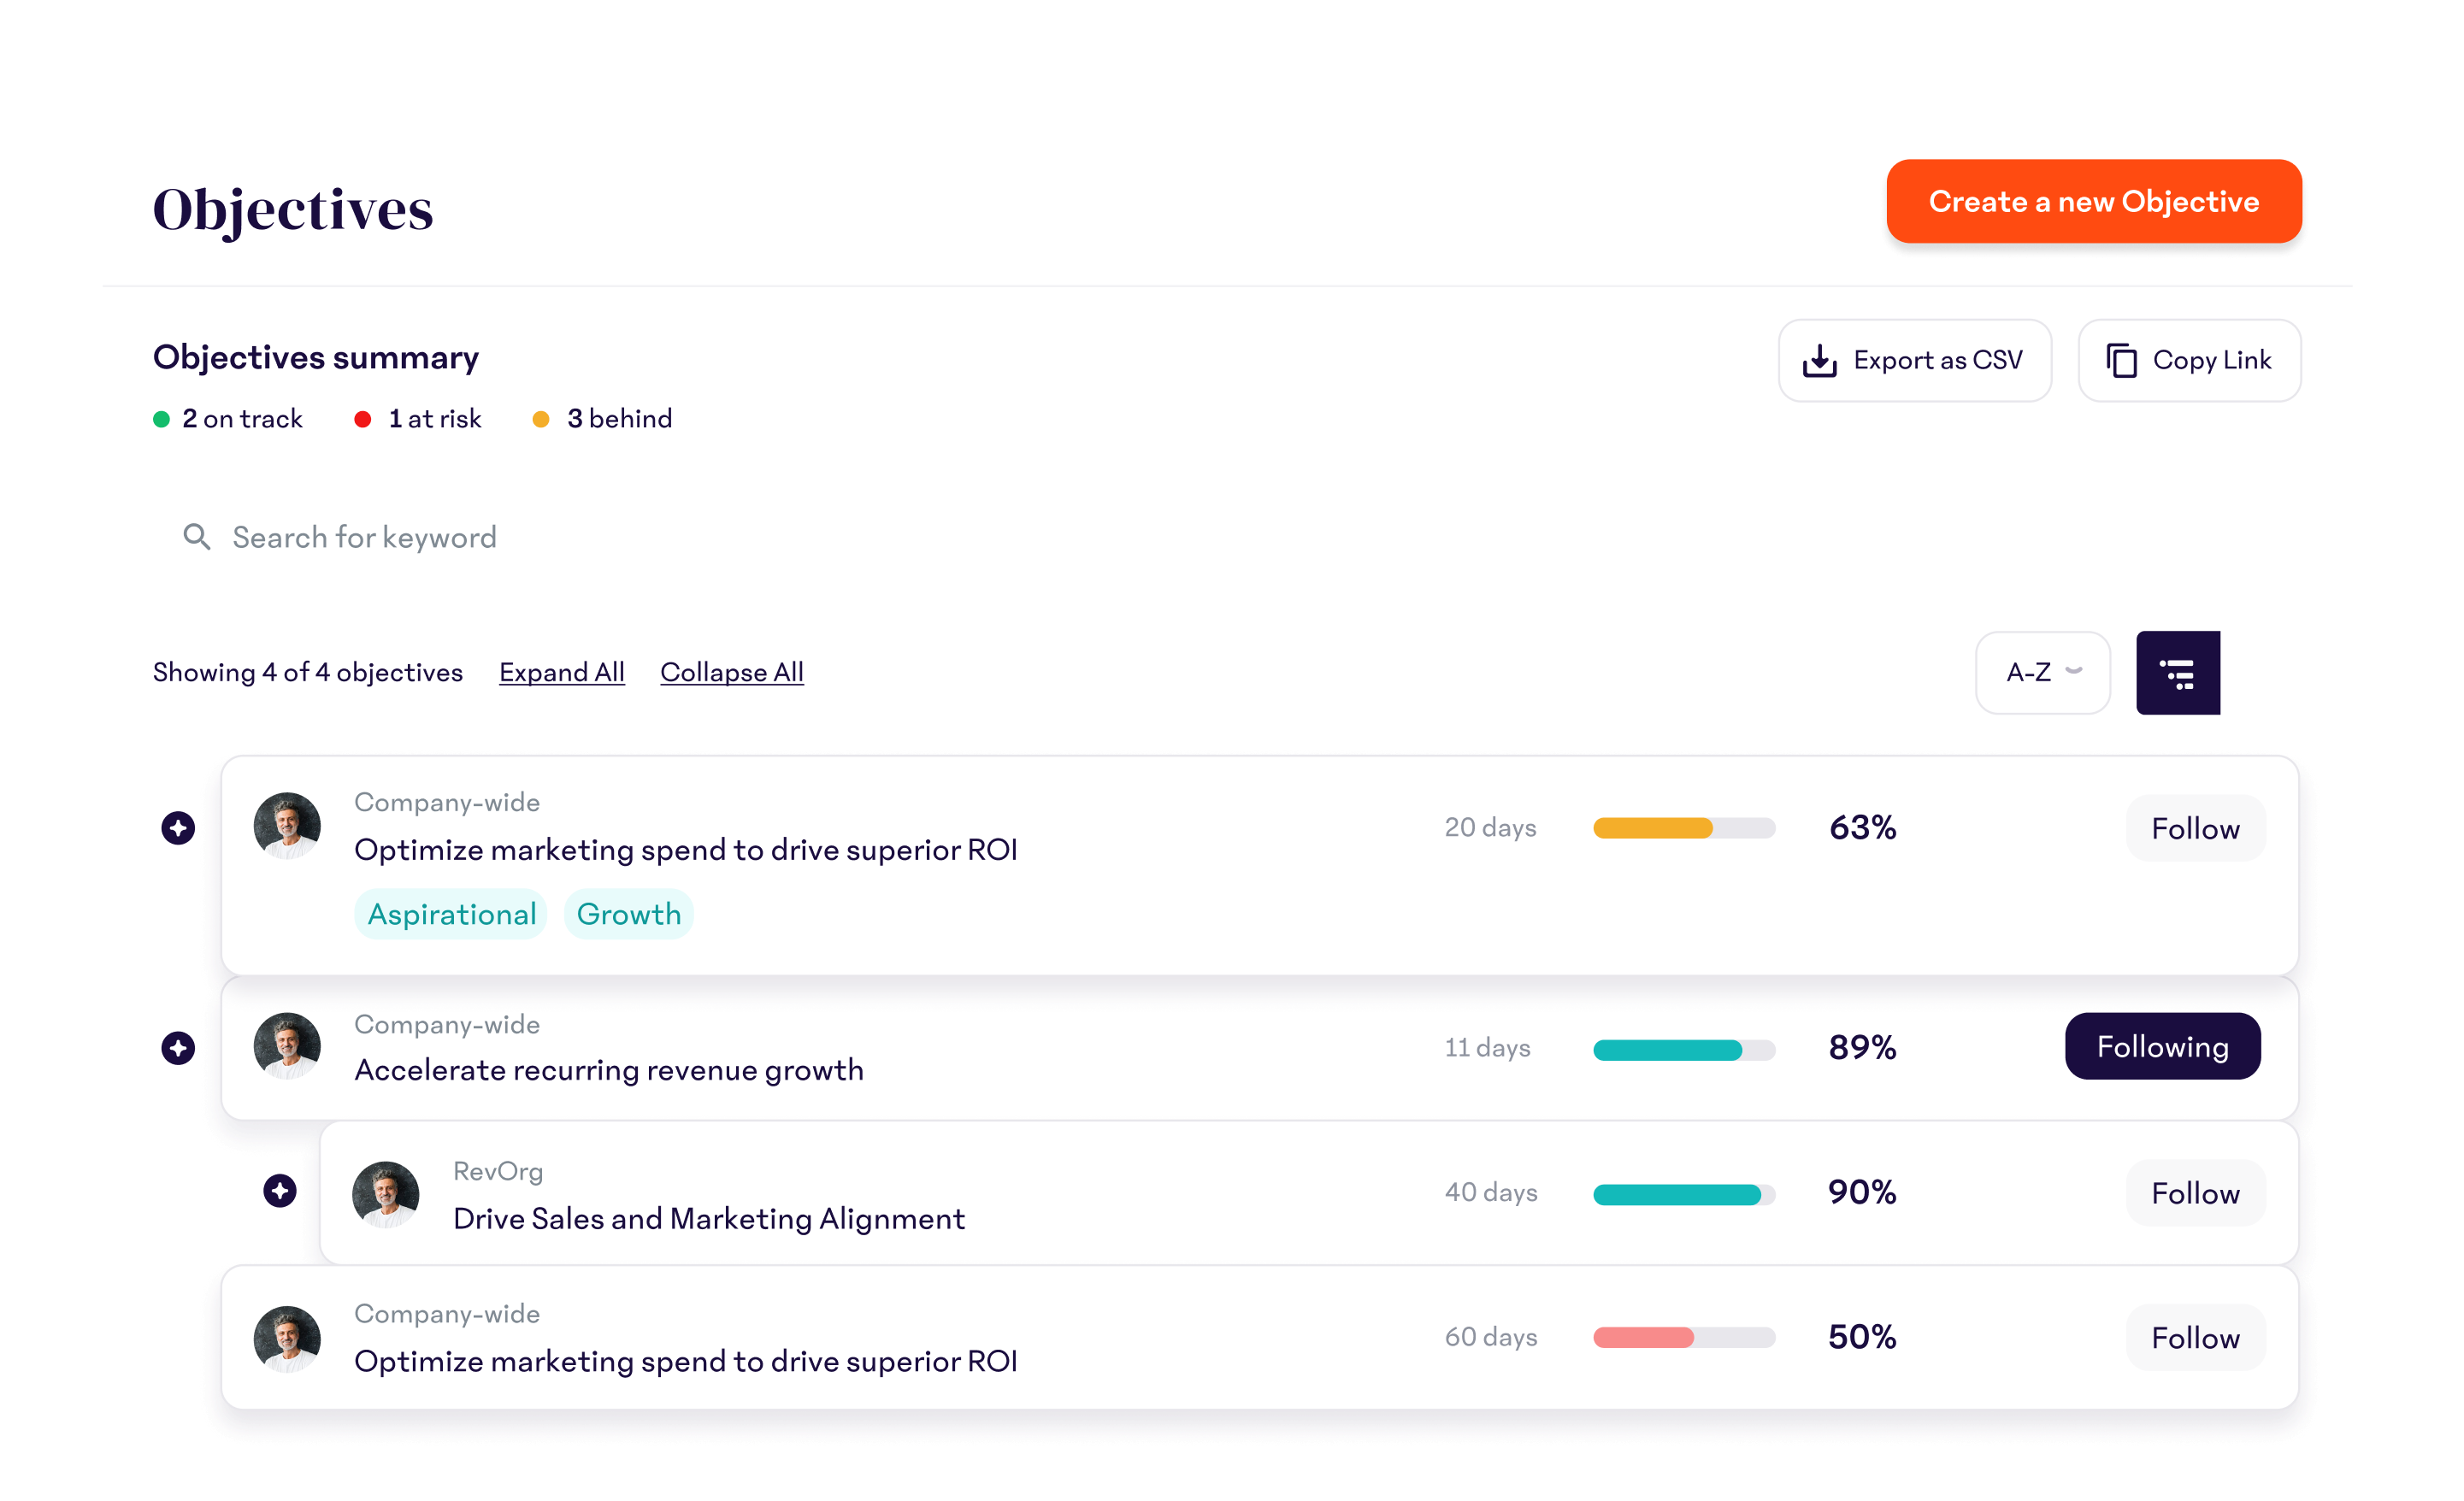Screen dimensions: 2464x1501
Task: Click the Expand All link
Action: coord(561,673)
